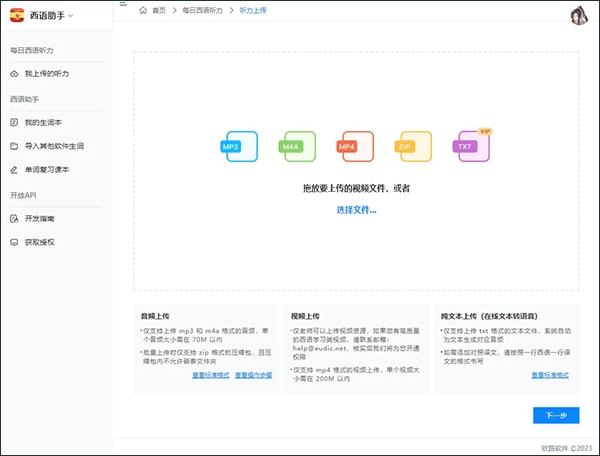Click the ZIP file format icon

click(406, 147)
